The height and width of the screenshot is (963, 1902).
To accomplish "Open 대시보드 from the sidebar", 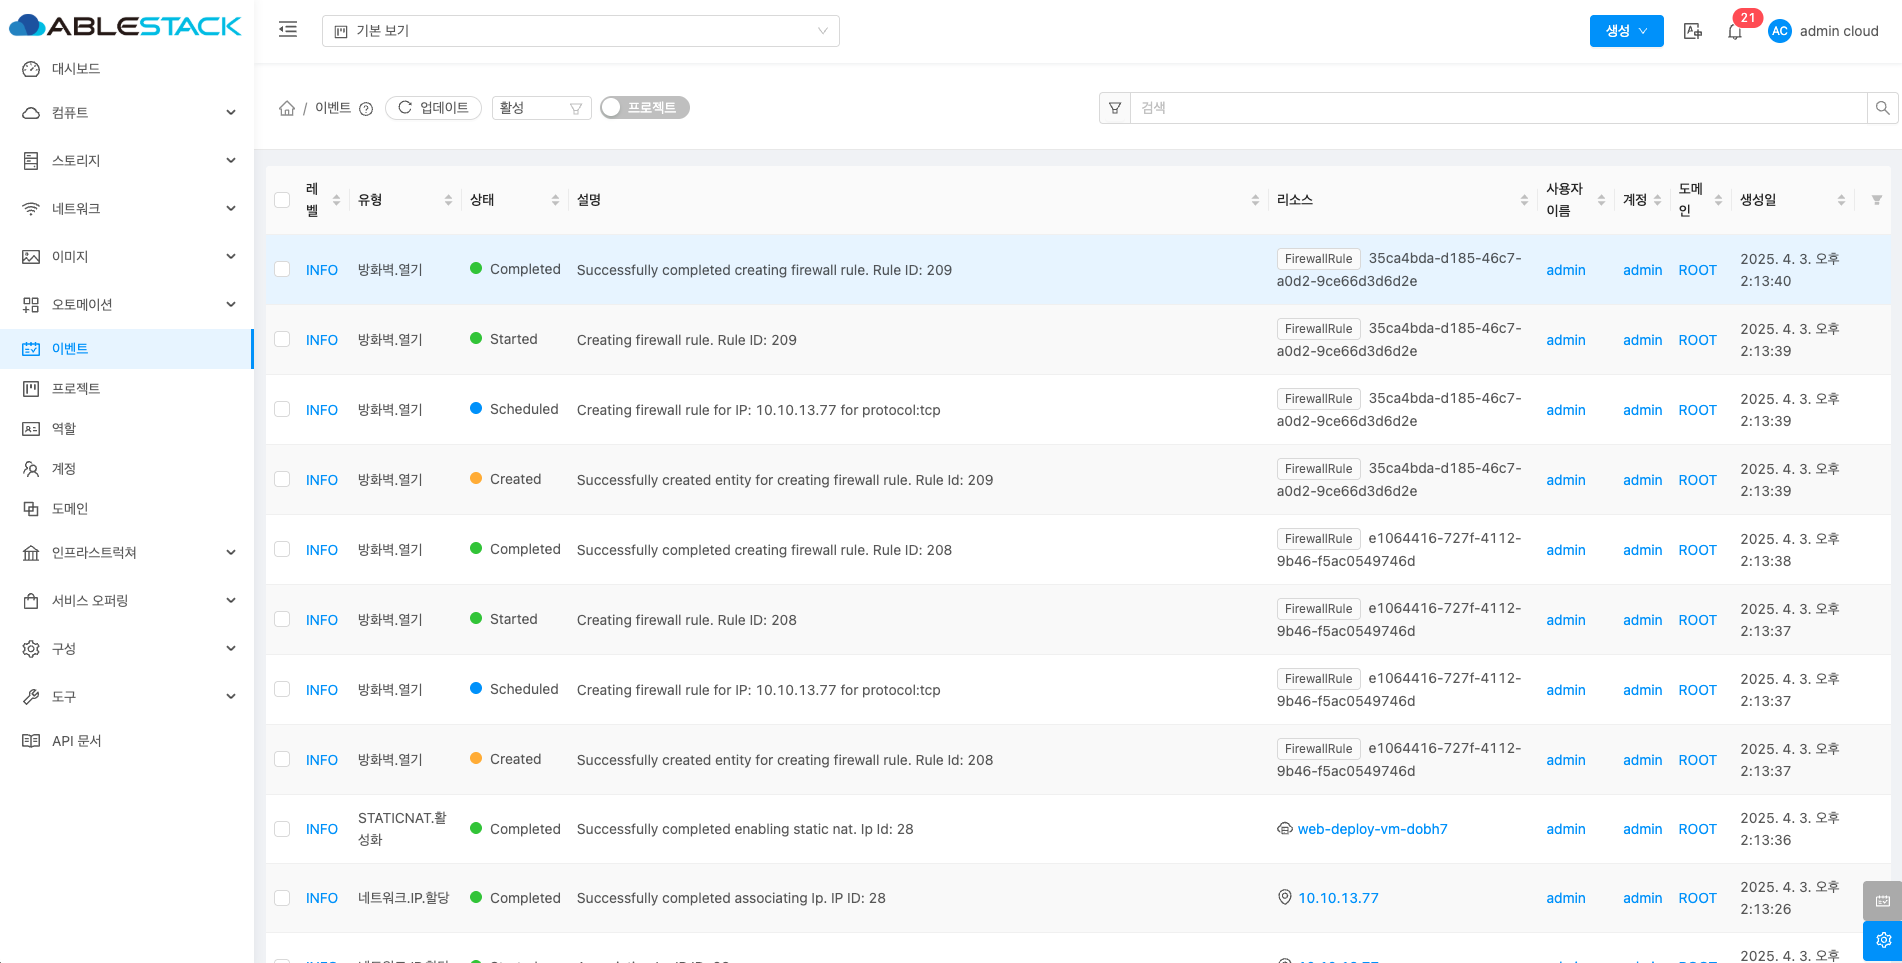I will tap(76, 69).
